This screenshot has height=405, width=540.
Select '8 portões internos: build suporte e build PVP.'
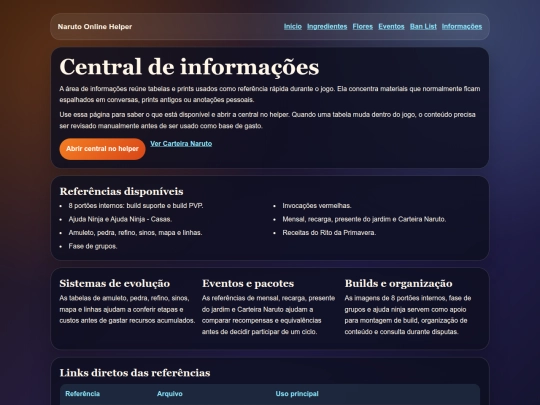point(136,206)
